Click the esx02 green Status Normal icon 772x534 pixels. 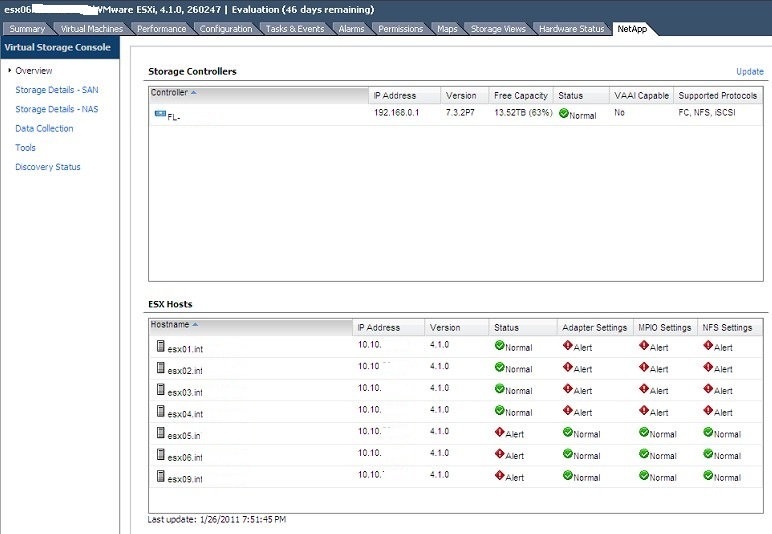(x=499, y=367)
